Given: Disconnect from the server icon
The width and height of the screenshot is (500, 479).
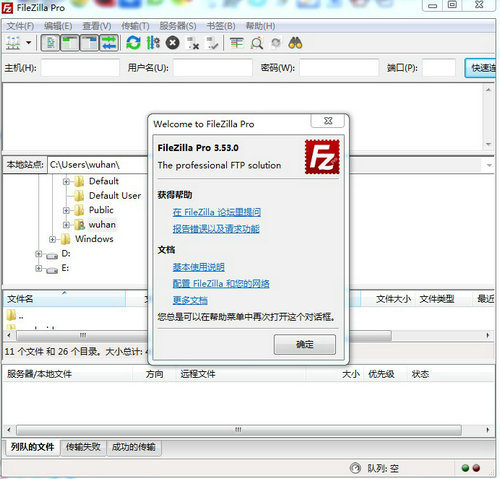Looking at the screenshot, I should (x=192, y=43).
